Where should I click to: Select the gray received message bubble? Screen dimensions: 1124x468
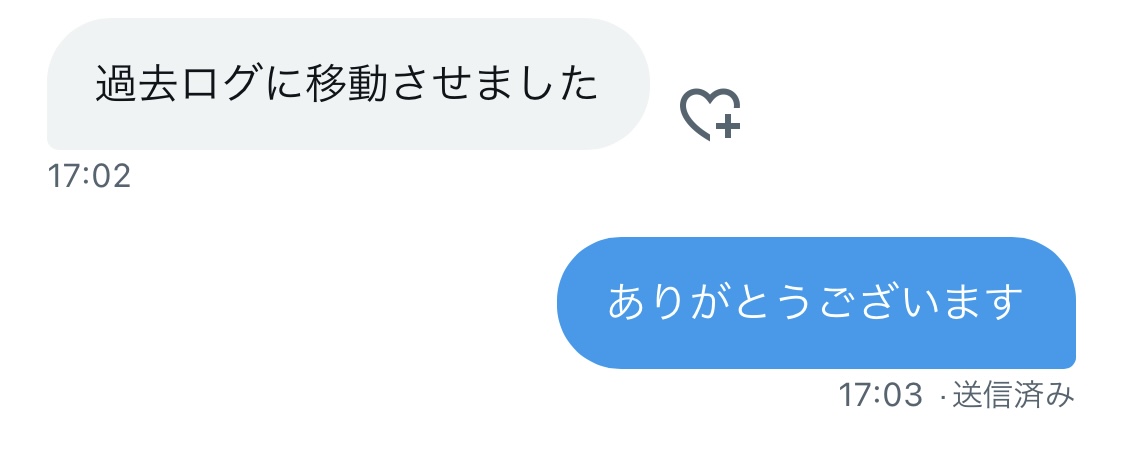348,84
